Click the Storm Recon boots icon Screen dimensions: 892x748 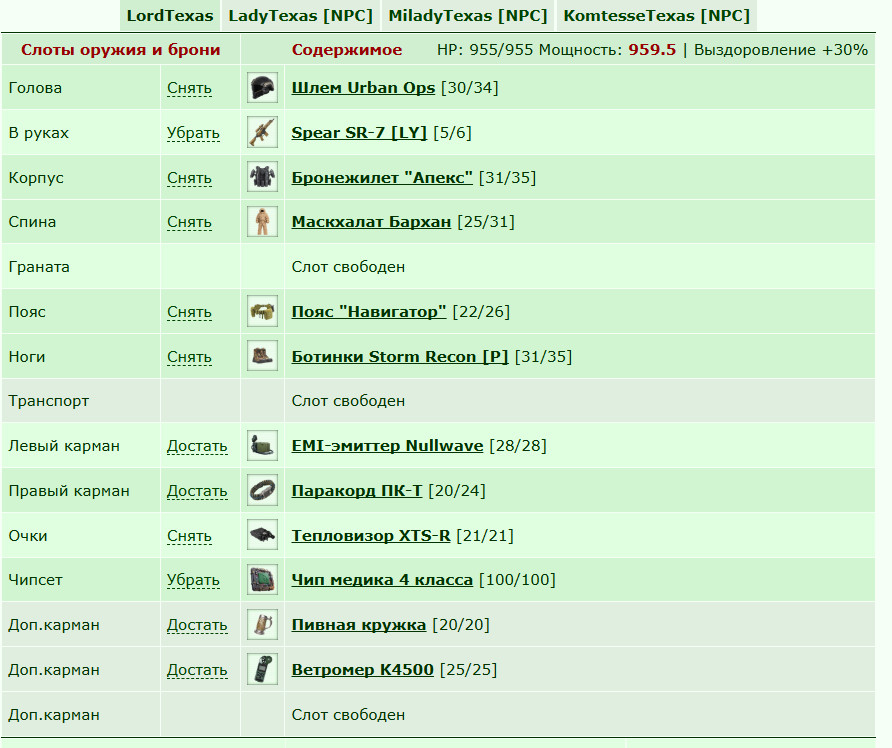pos(262,357)
